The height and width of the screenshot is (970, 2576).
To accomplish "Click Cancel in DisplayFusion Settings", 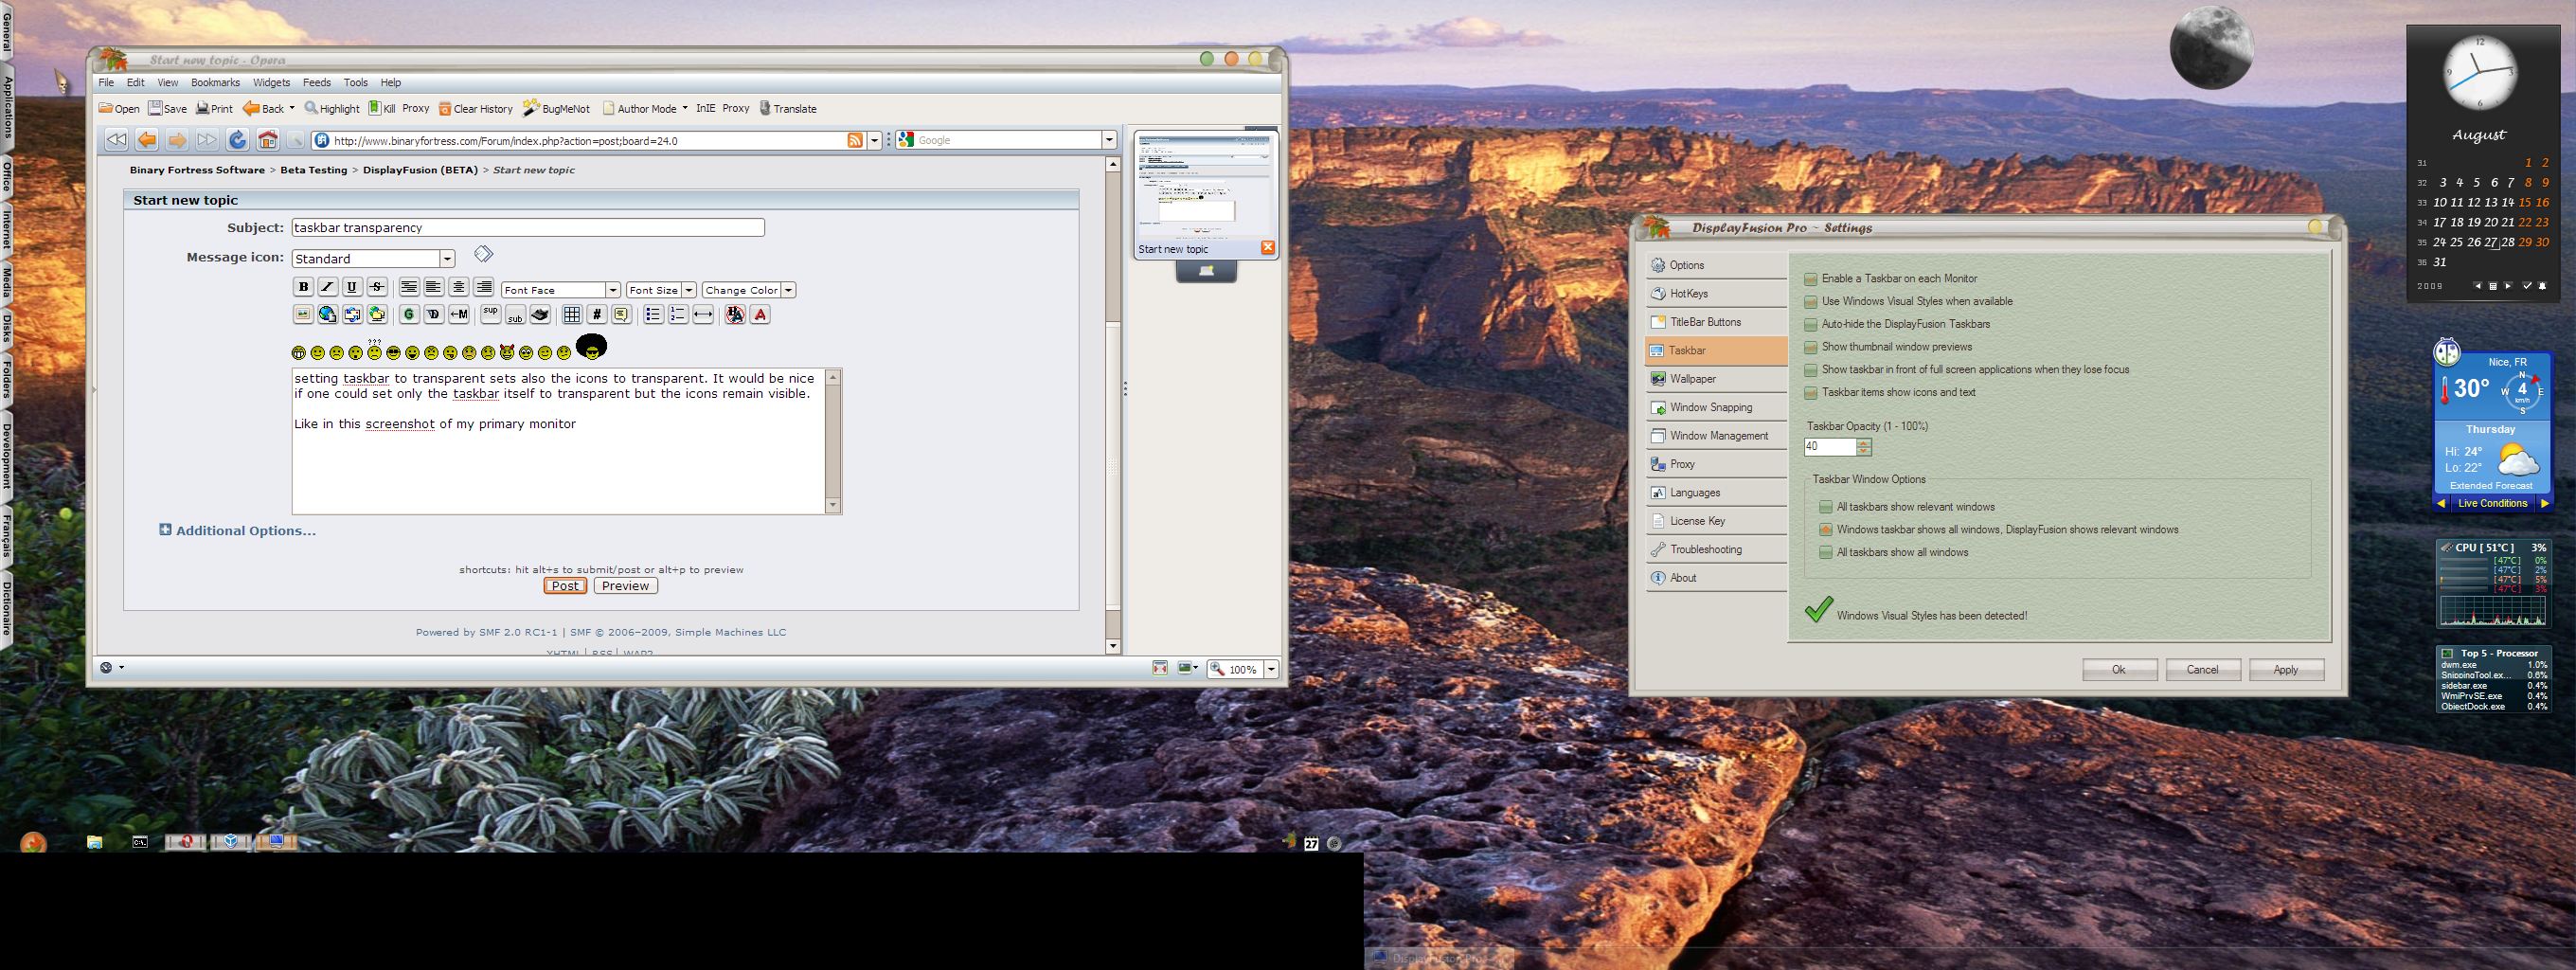I will pos(2202,670).
